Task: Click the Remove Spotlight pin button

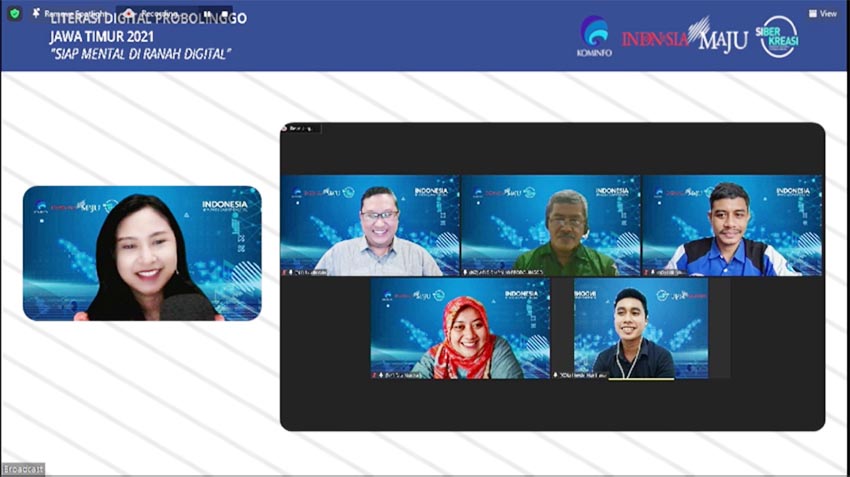Action: 68,13
